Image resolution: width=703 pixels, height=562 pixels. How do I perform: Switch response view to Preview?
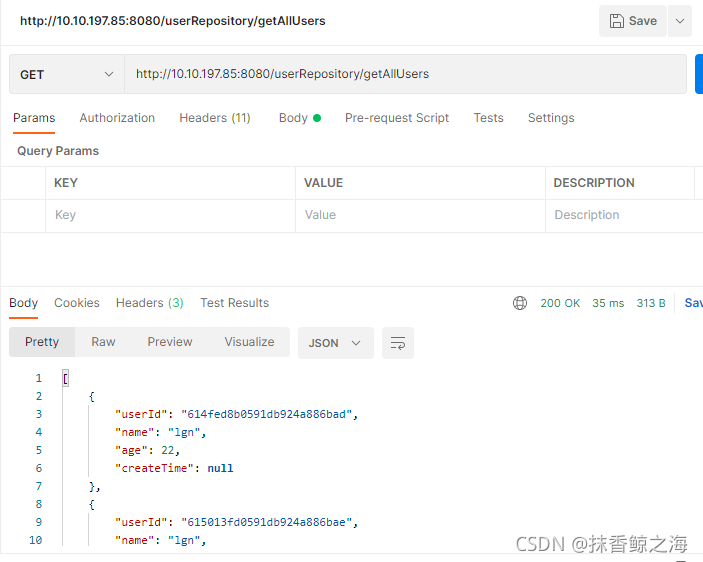170,342
